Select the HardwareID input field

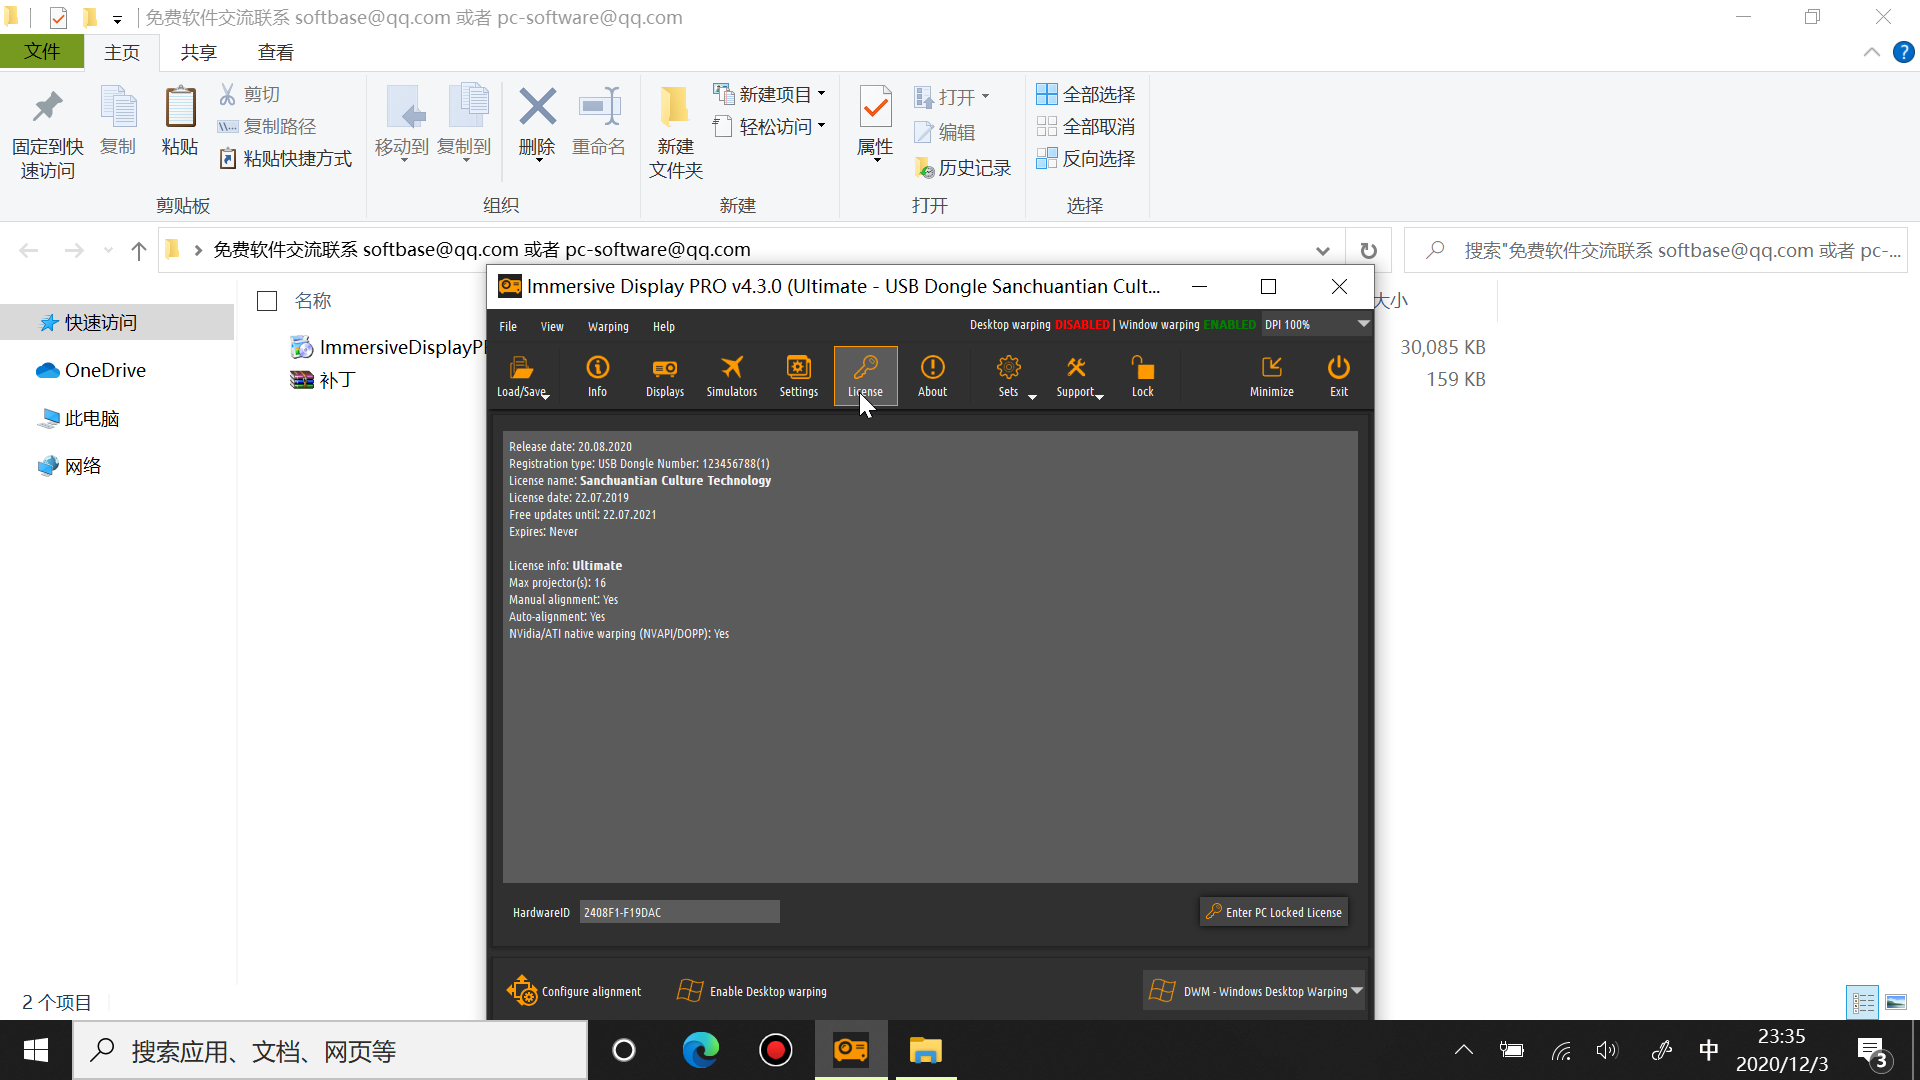click(679, 913)
